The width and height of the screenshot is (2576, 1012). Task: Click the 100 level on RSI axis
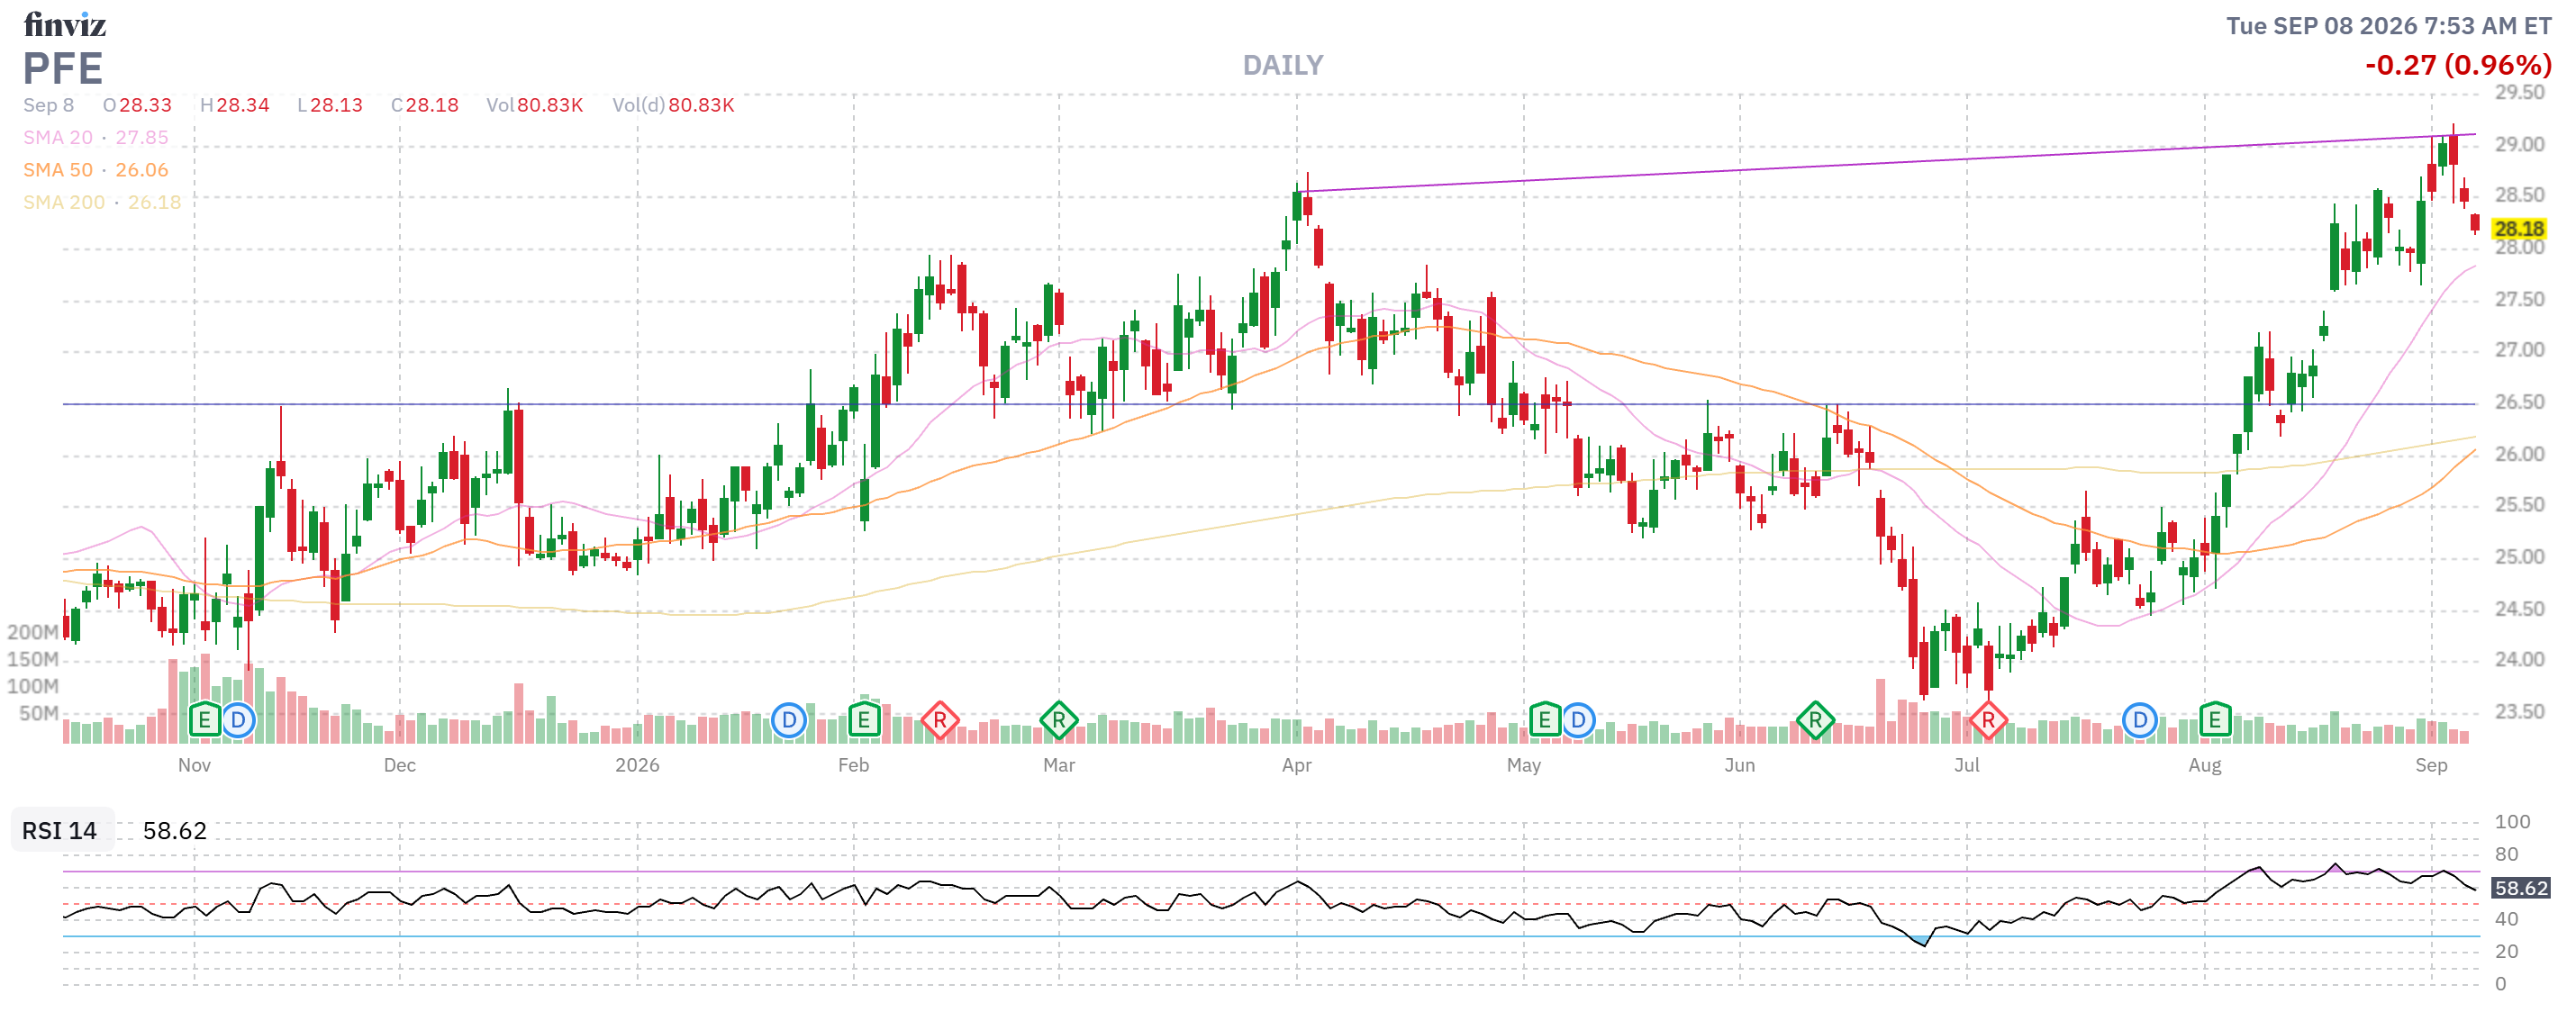pyautogui.click(x=2512, y=822)
